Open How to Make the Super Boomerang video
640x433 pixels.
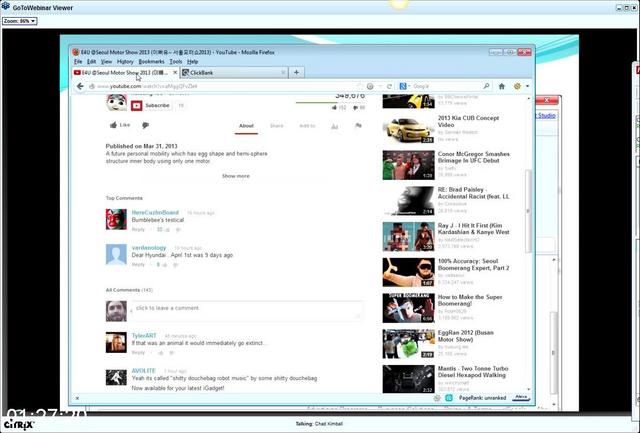(470, 300)
